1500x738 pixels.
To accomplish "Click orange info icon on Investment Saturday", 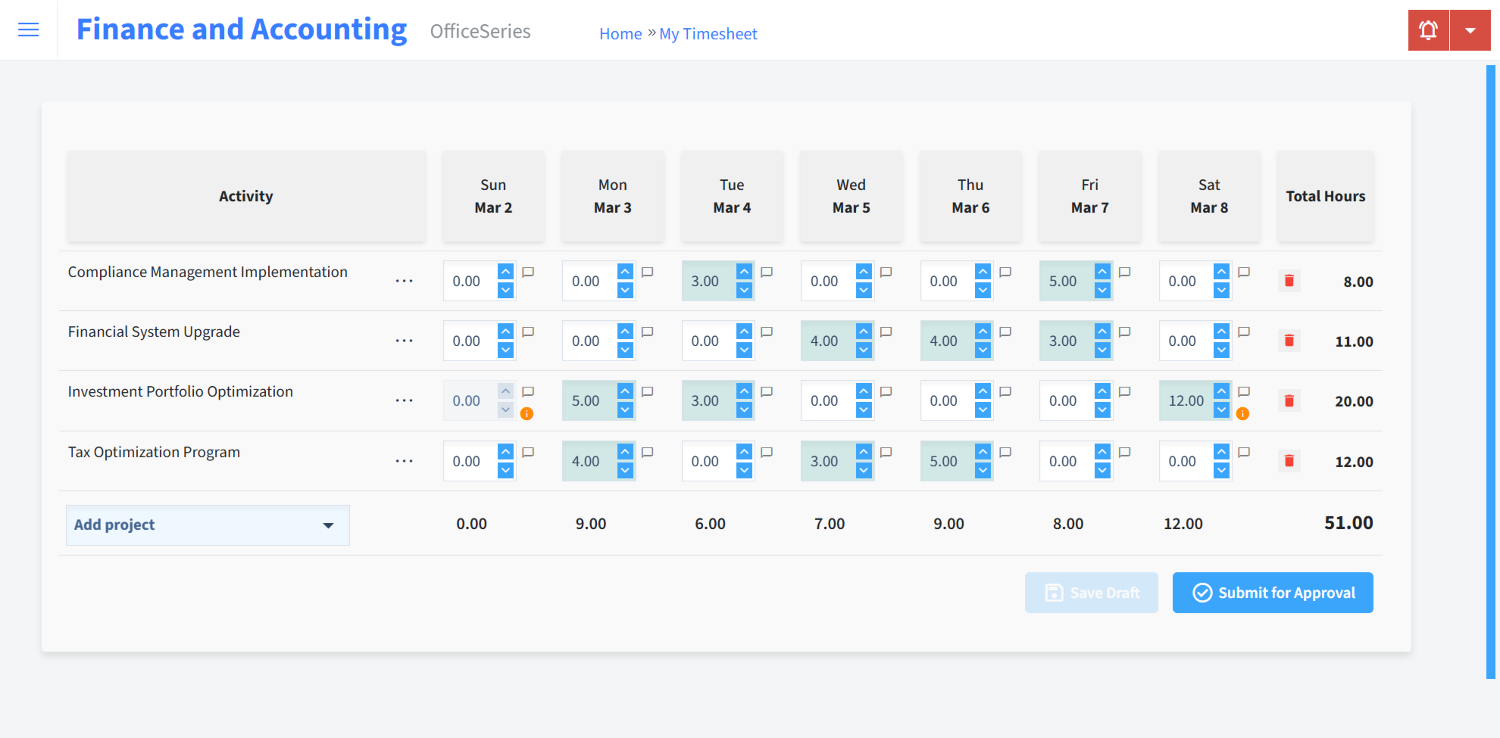I will (x=1243, y=413).
